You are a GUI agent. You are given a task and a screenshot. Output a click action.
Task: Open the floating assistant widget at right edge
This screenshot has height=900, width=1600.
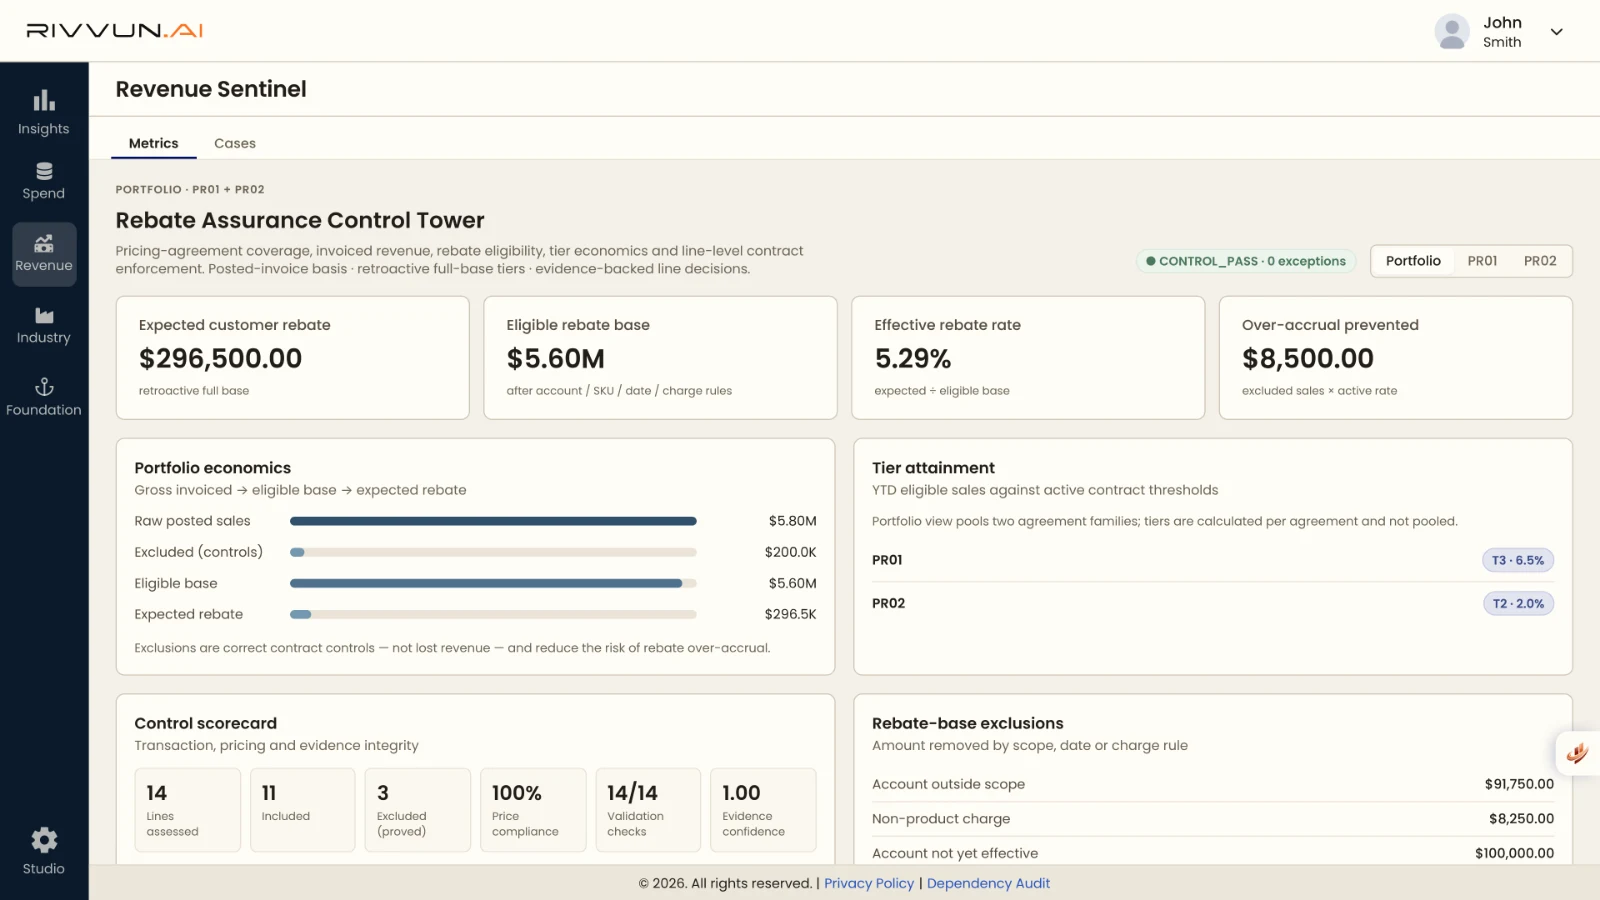point(1578,753)
